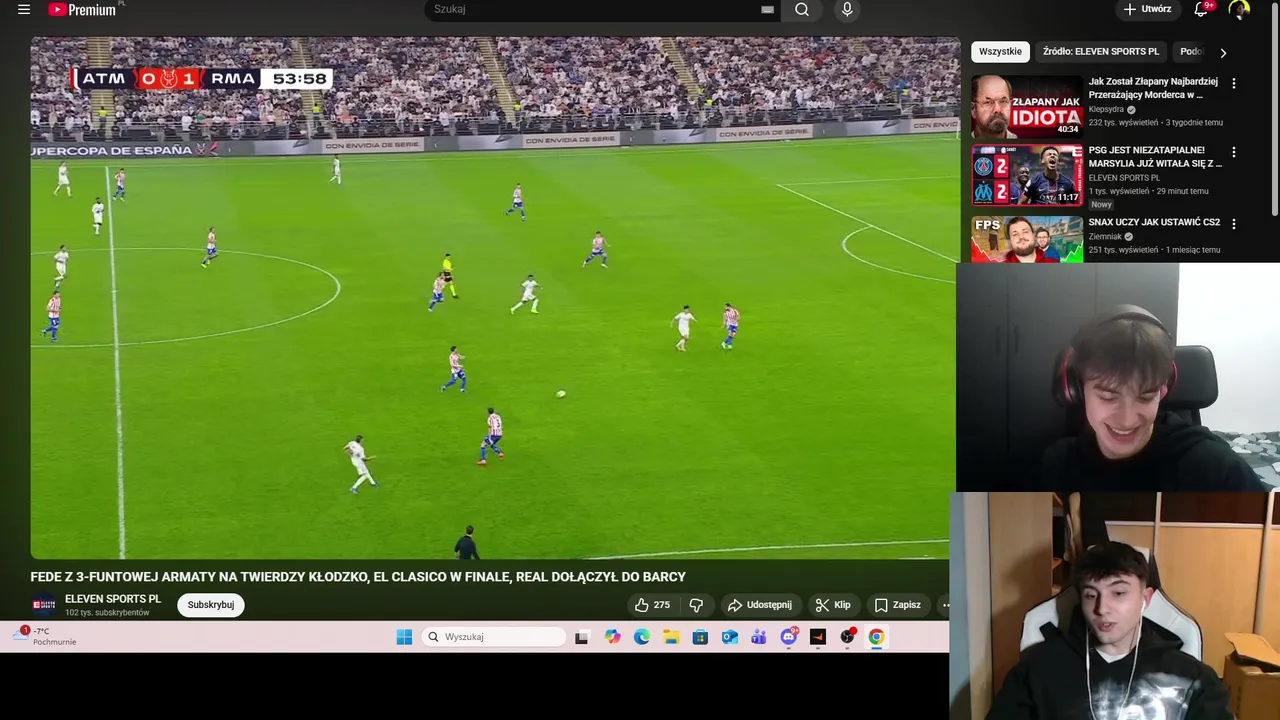Image resolution: width=1280 pixels, height=720 pixels.
Task: Open options menu for Jak Został Złapany video
Action: 1233,84
